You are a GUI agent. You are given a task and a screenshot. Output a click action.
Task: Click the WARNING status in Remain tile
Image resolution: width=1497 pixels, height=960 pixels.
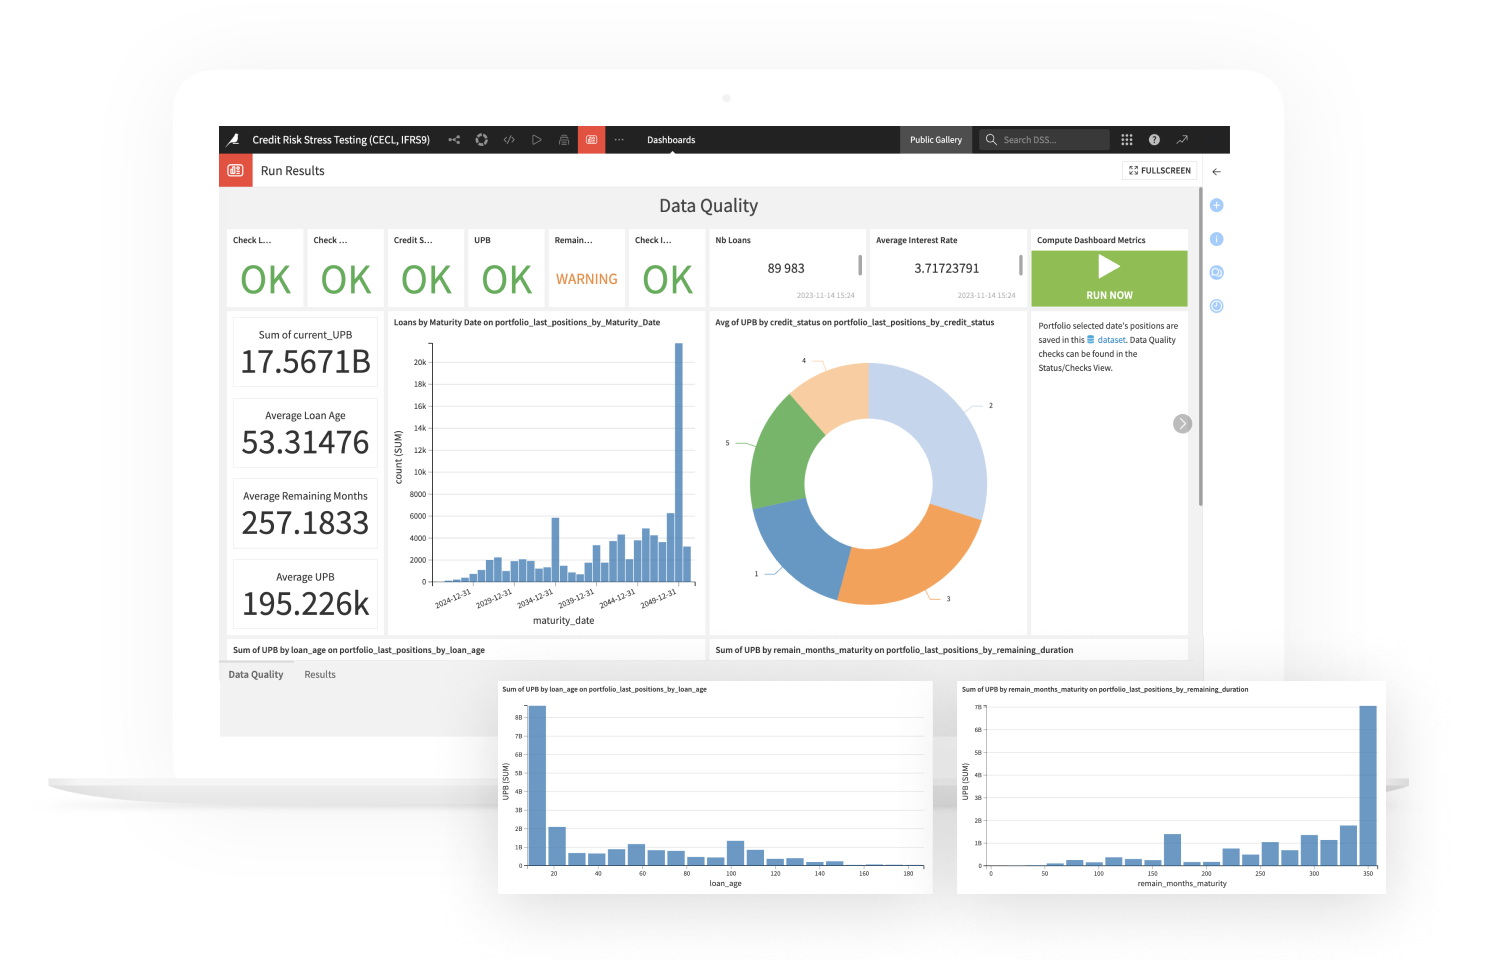(x=587, y=279)
